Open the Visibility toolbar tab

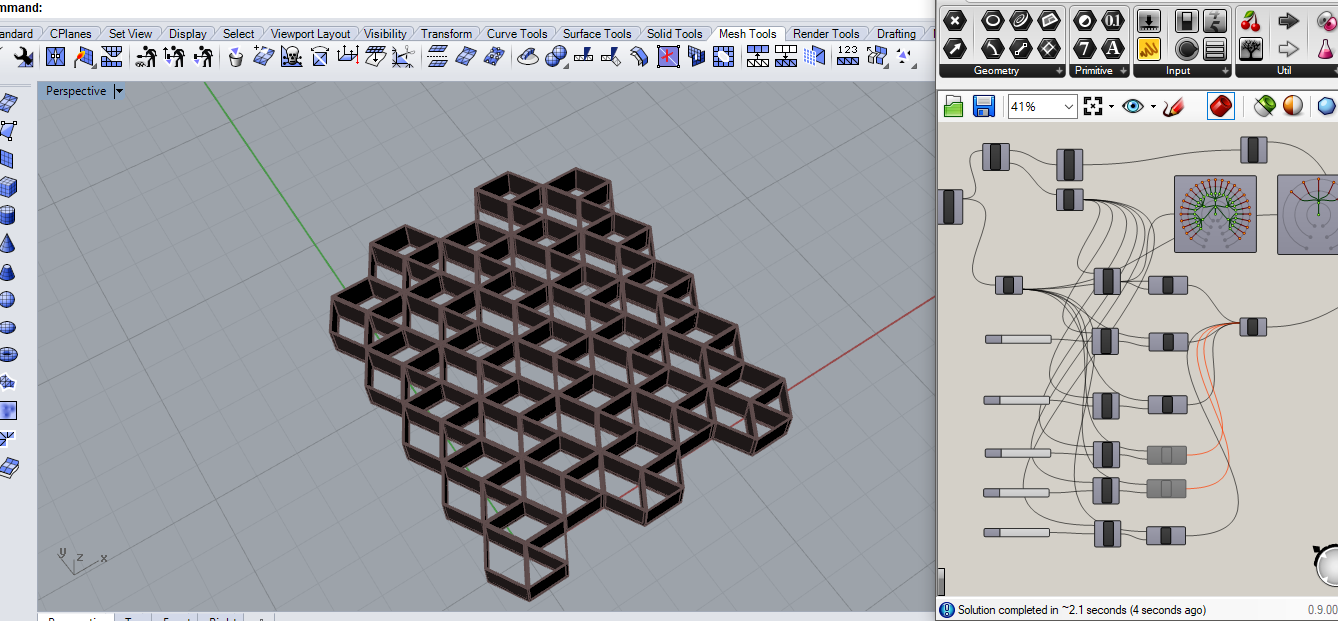coord(385,34)
